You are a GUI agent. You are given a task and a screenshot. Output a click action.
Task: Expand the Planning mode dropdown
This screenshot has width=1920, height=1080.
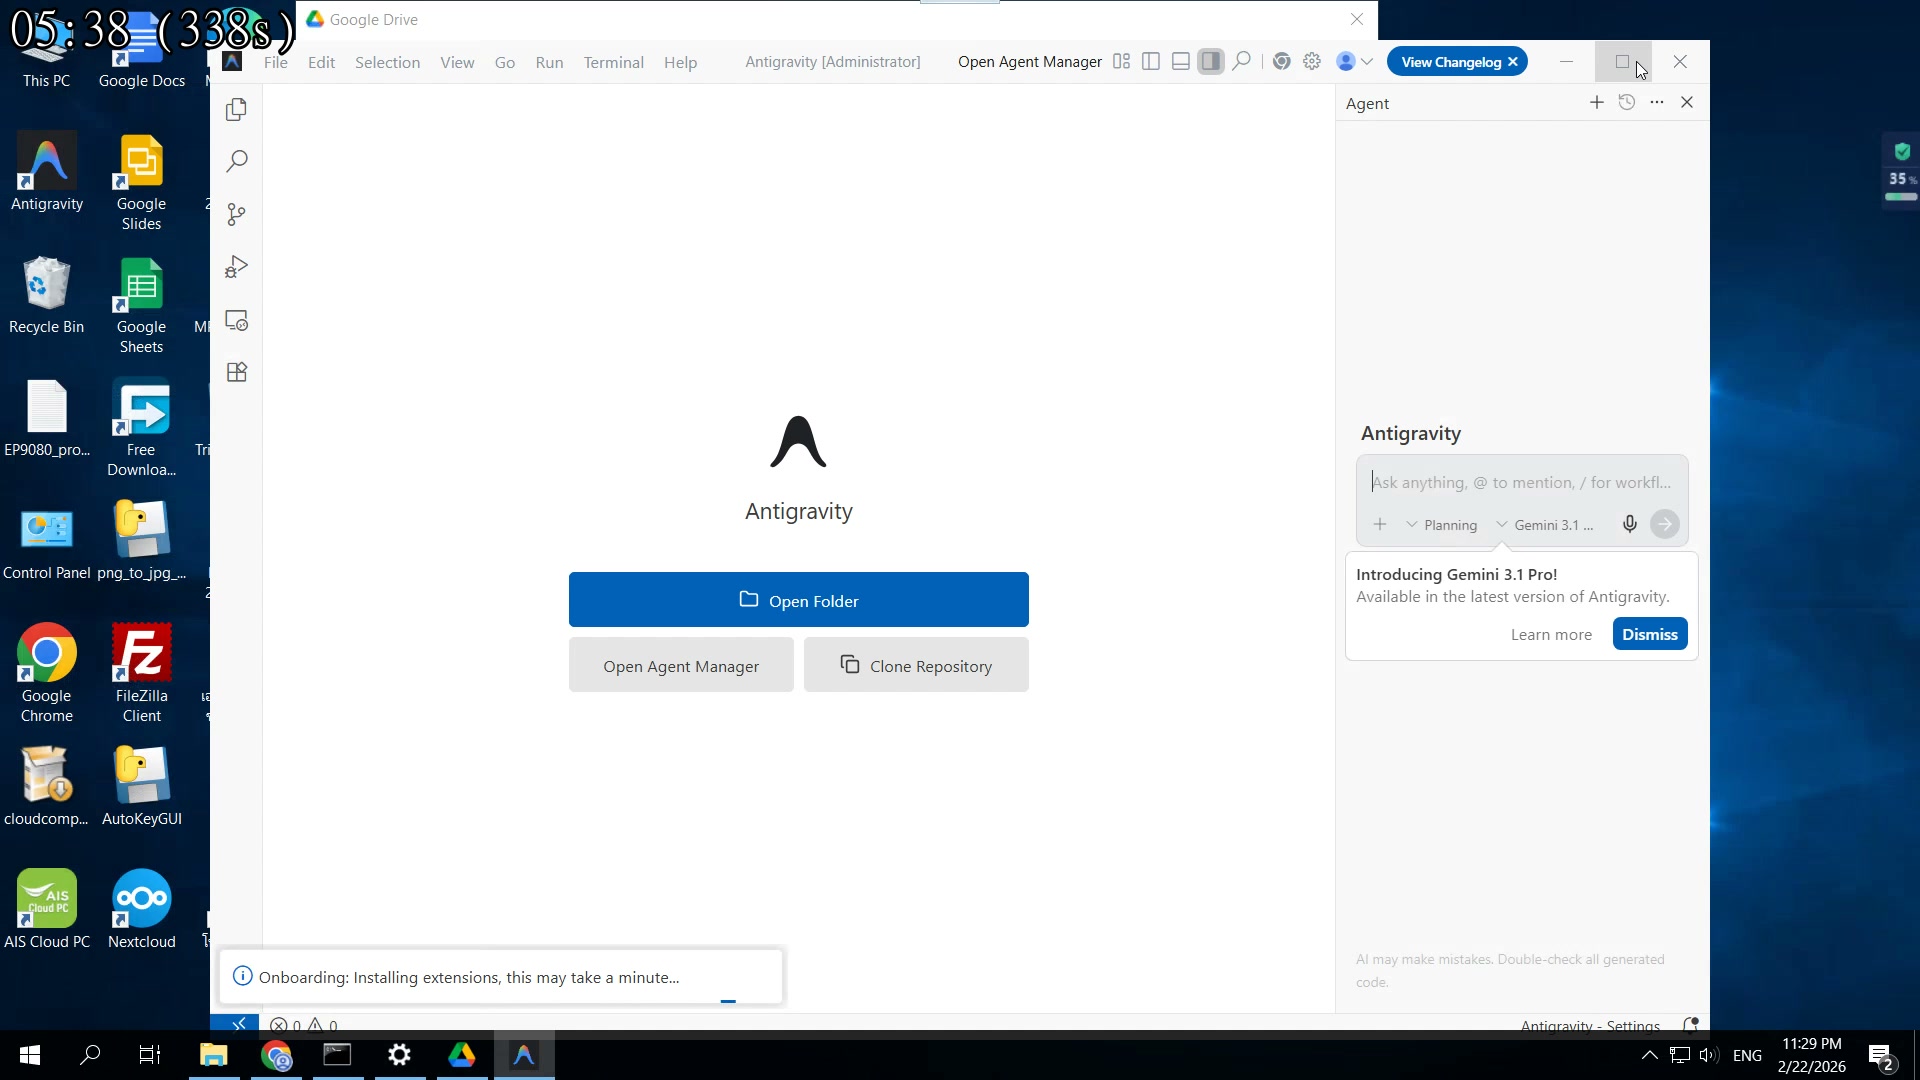click(x=1441, y=525)
